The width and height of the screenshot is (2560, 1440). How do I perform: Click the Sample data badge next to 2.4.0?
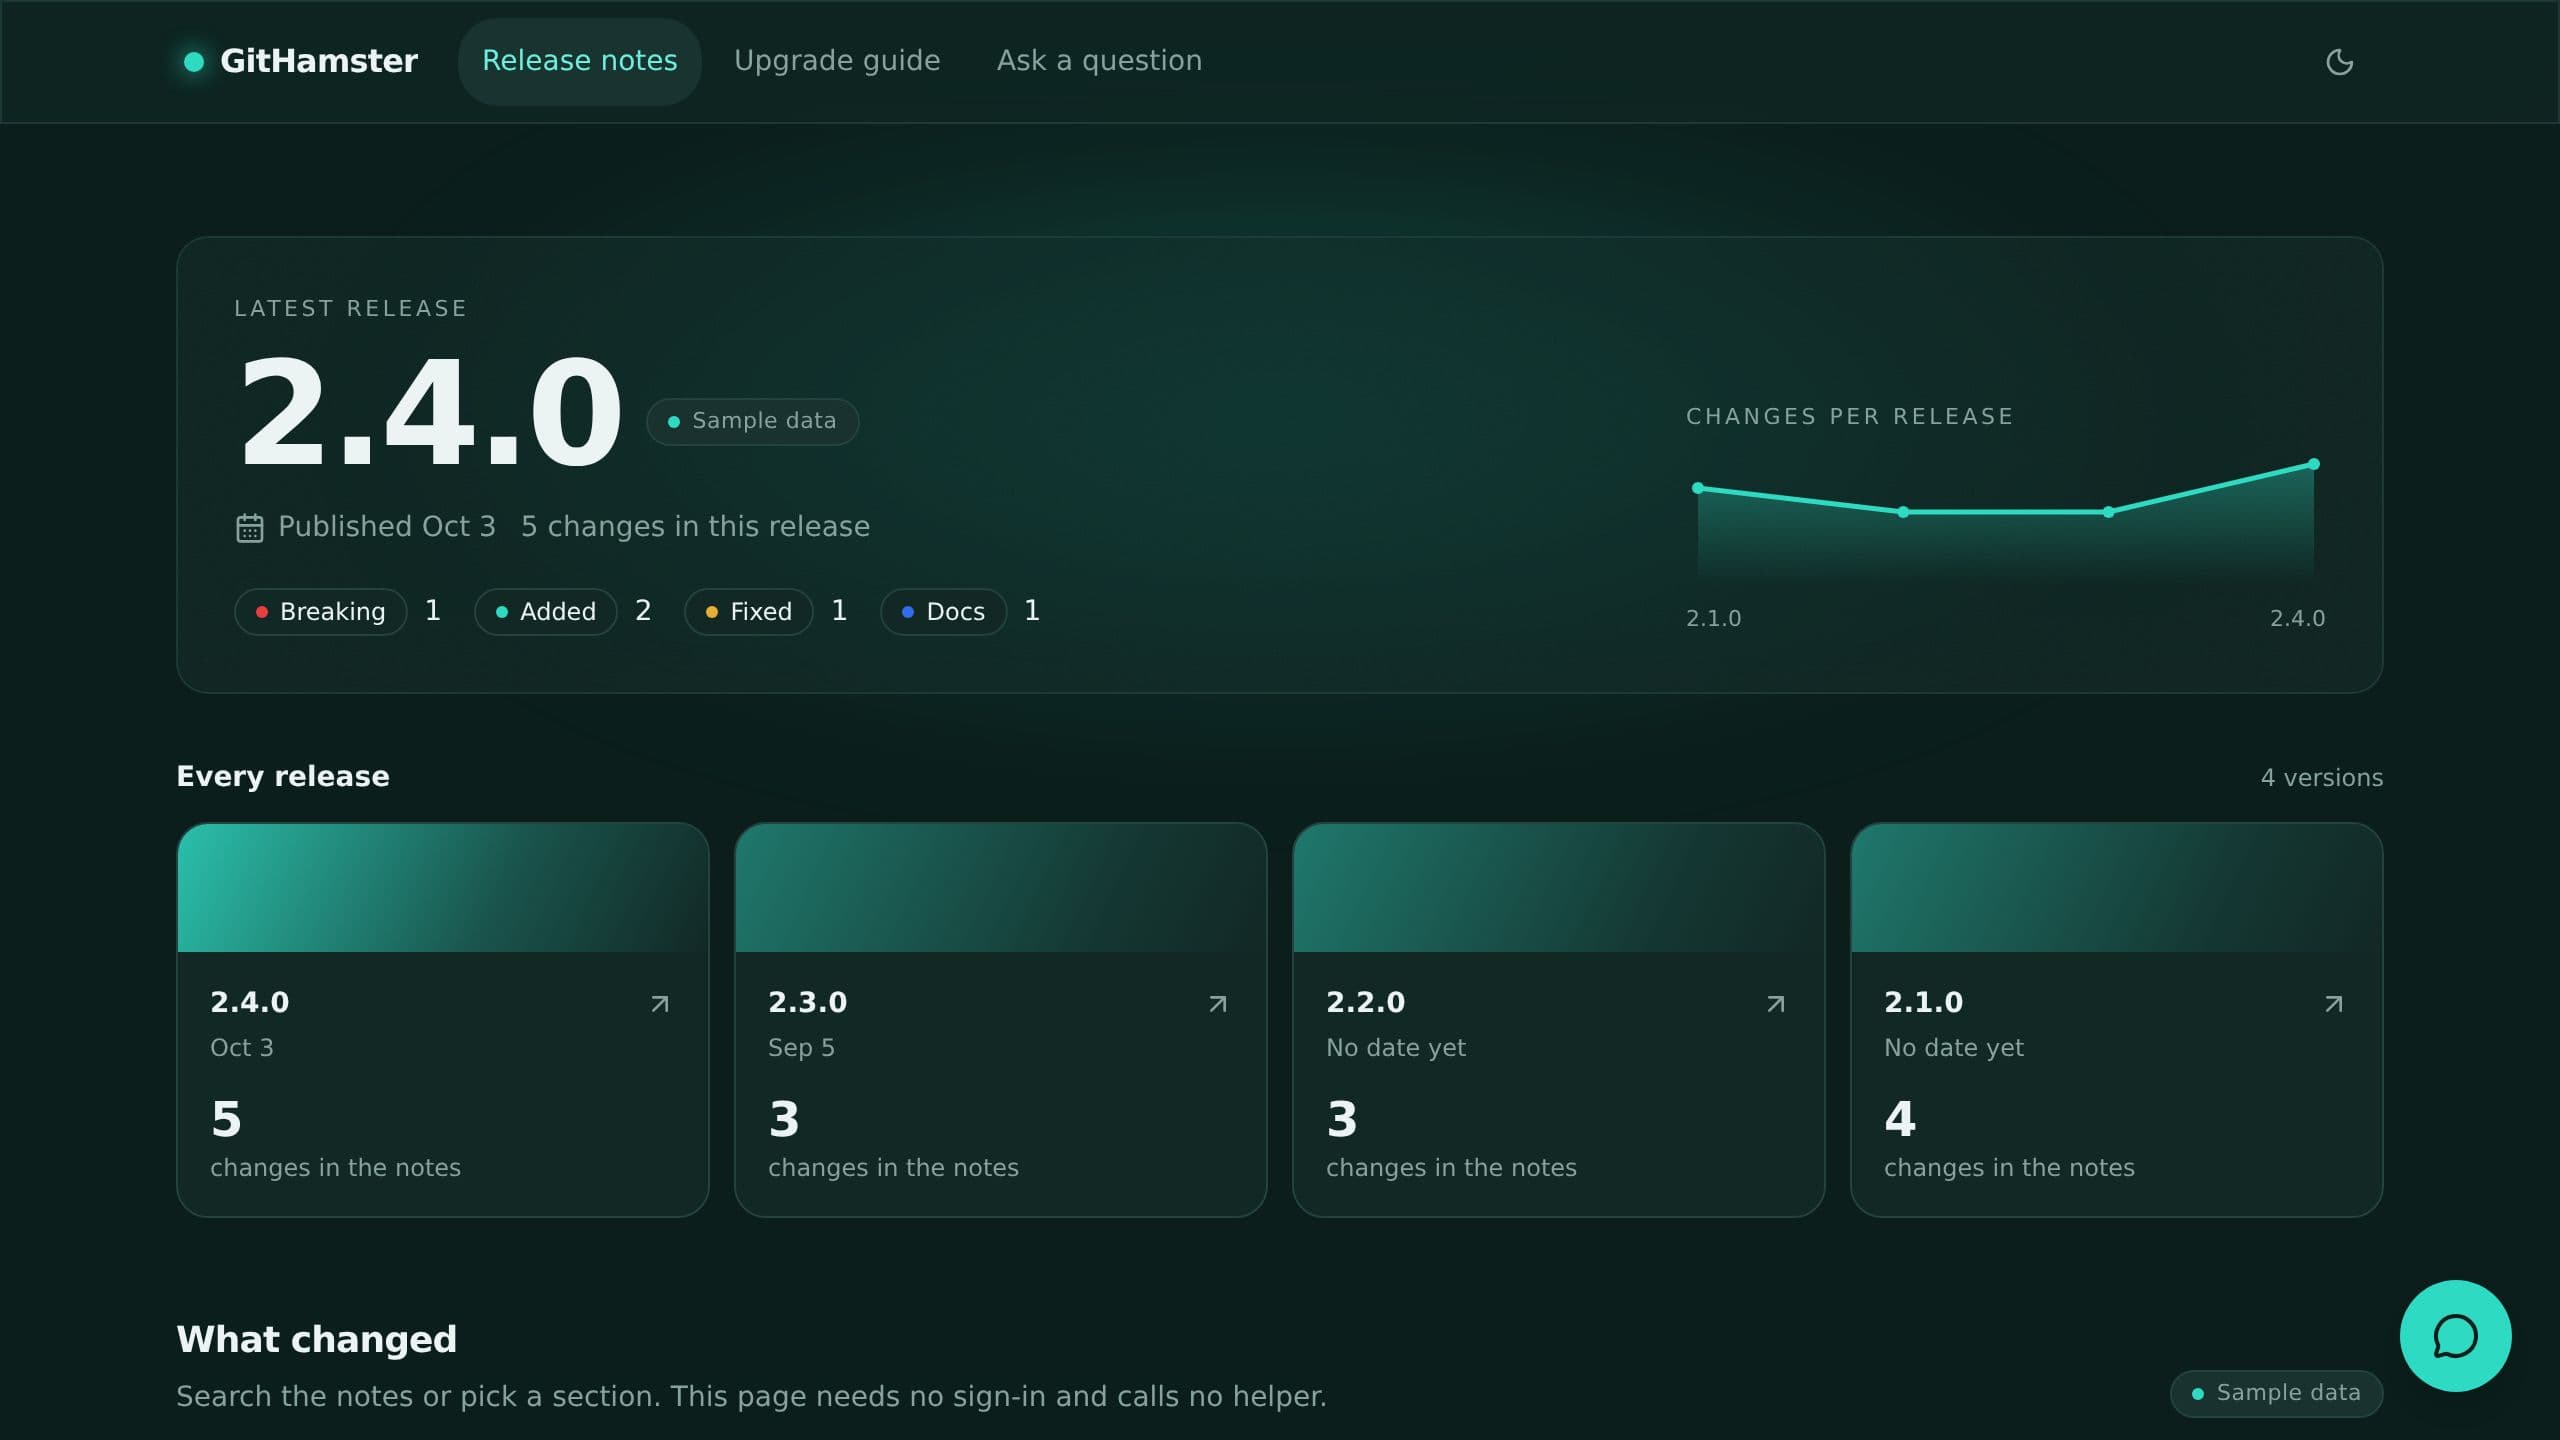tap(752, 421)
